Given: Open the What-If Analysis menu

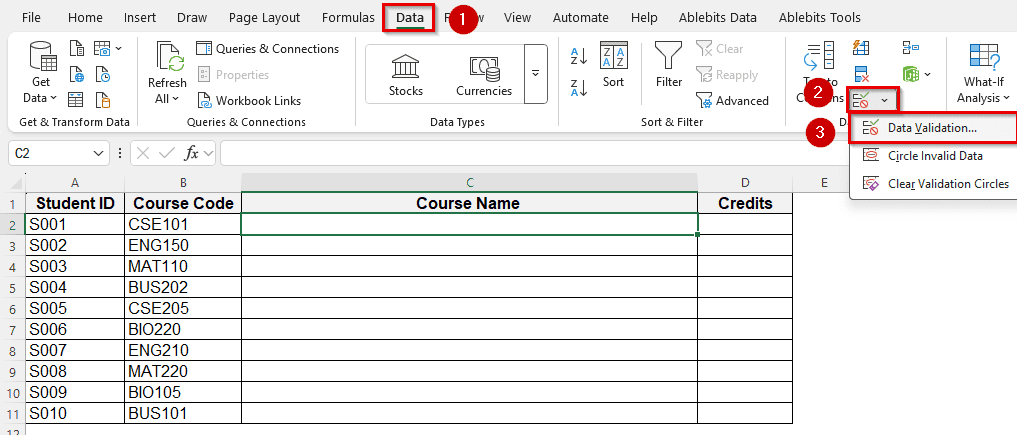Looking at the screenshot, I should coord(983,73).
